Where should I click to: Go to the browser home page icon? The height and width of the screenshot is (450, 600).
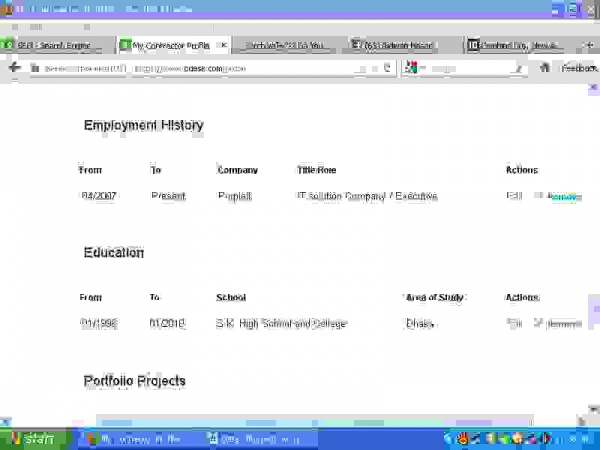click(544, 68)
